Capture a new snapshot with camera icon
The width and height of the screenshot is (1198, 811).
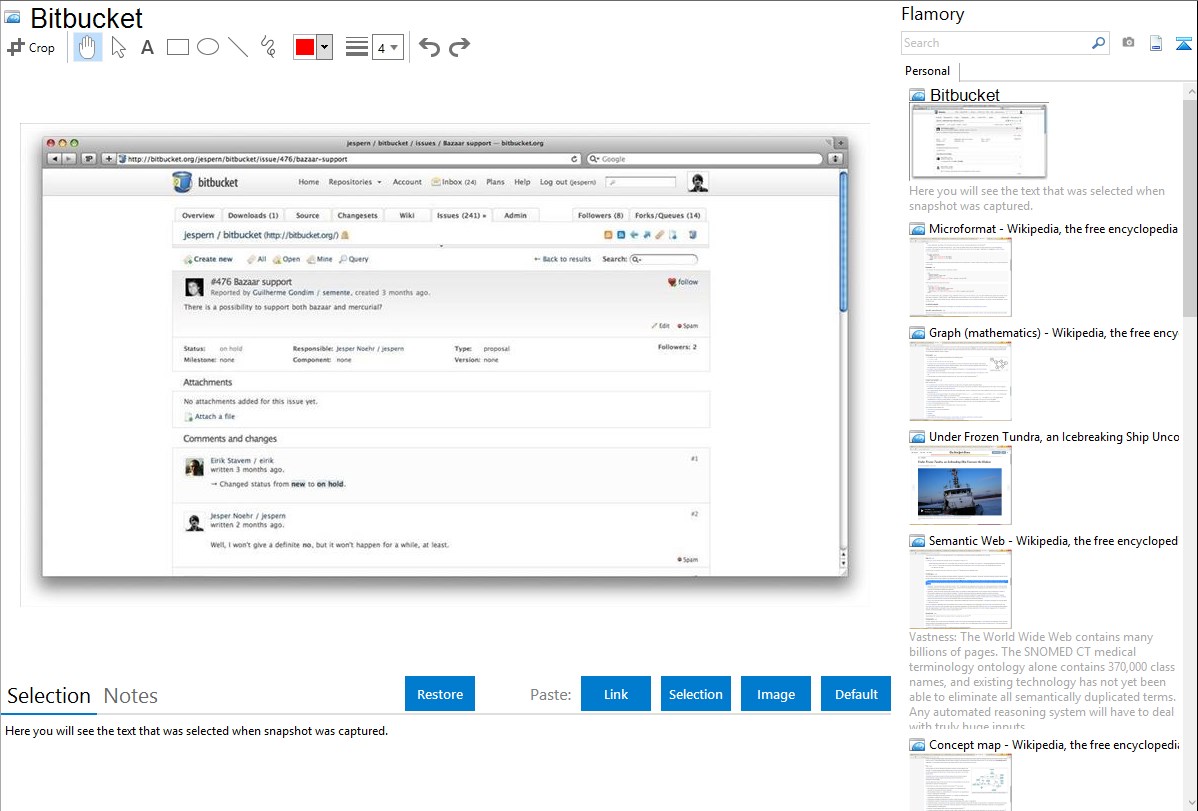coord(1128,43)
